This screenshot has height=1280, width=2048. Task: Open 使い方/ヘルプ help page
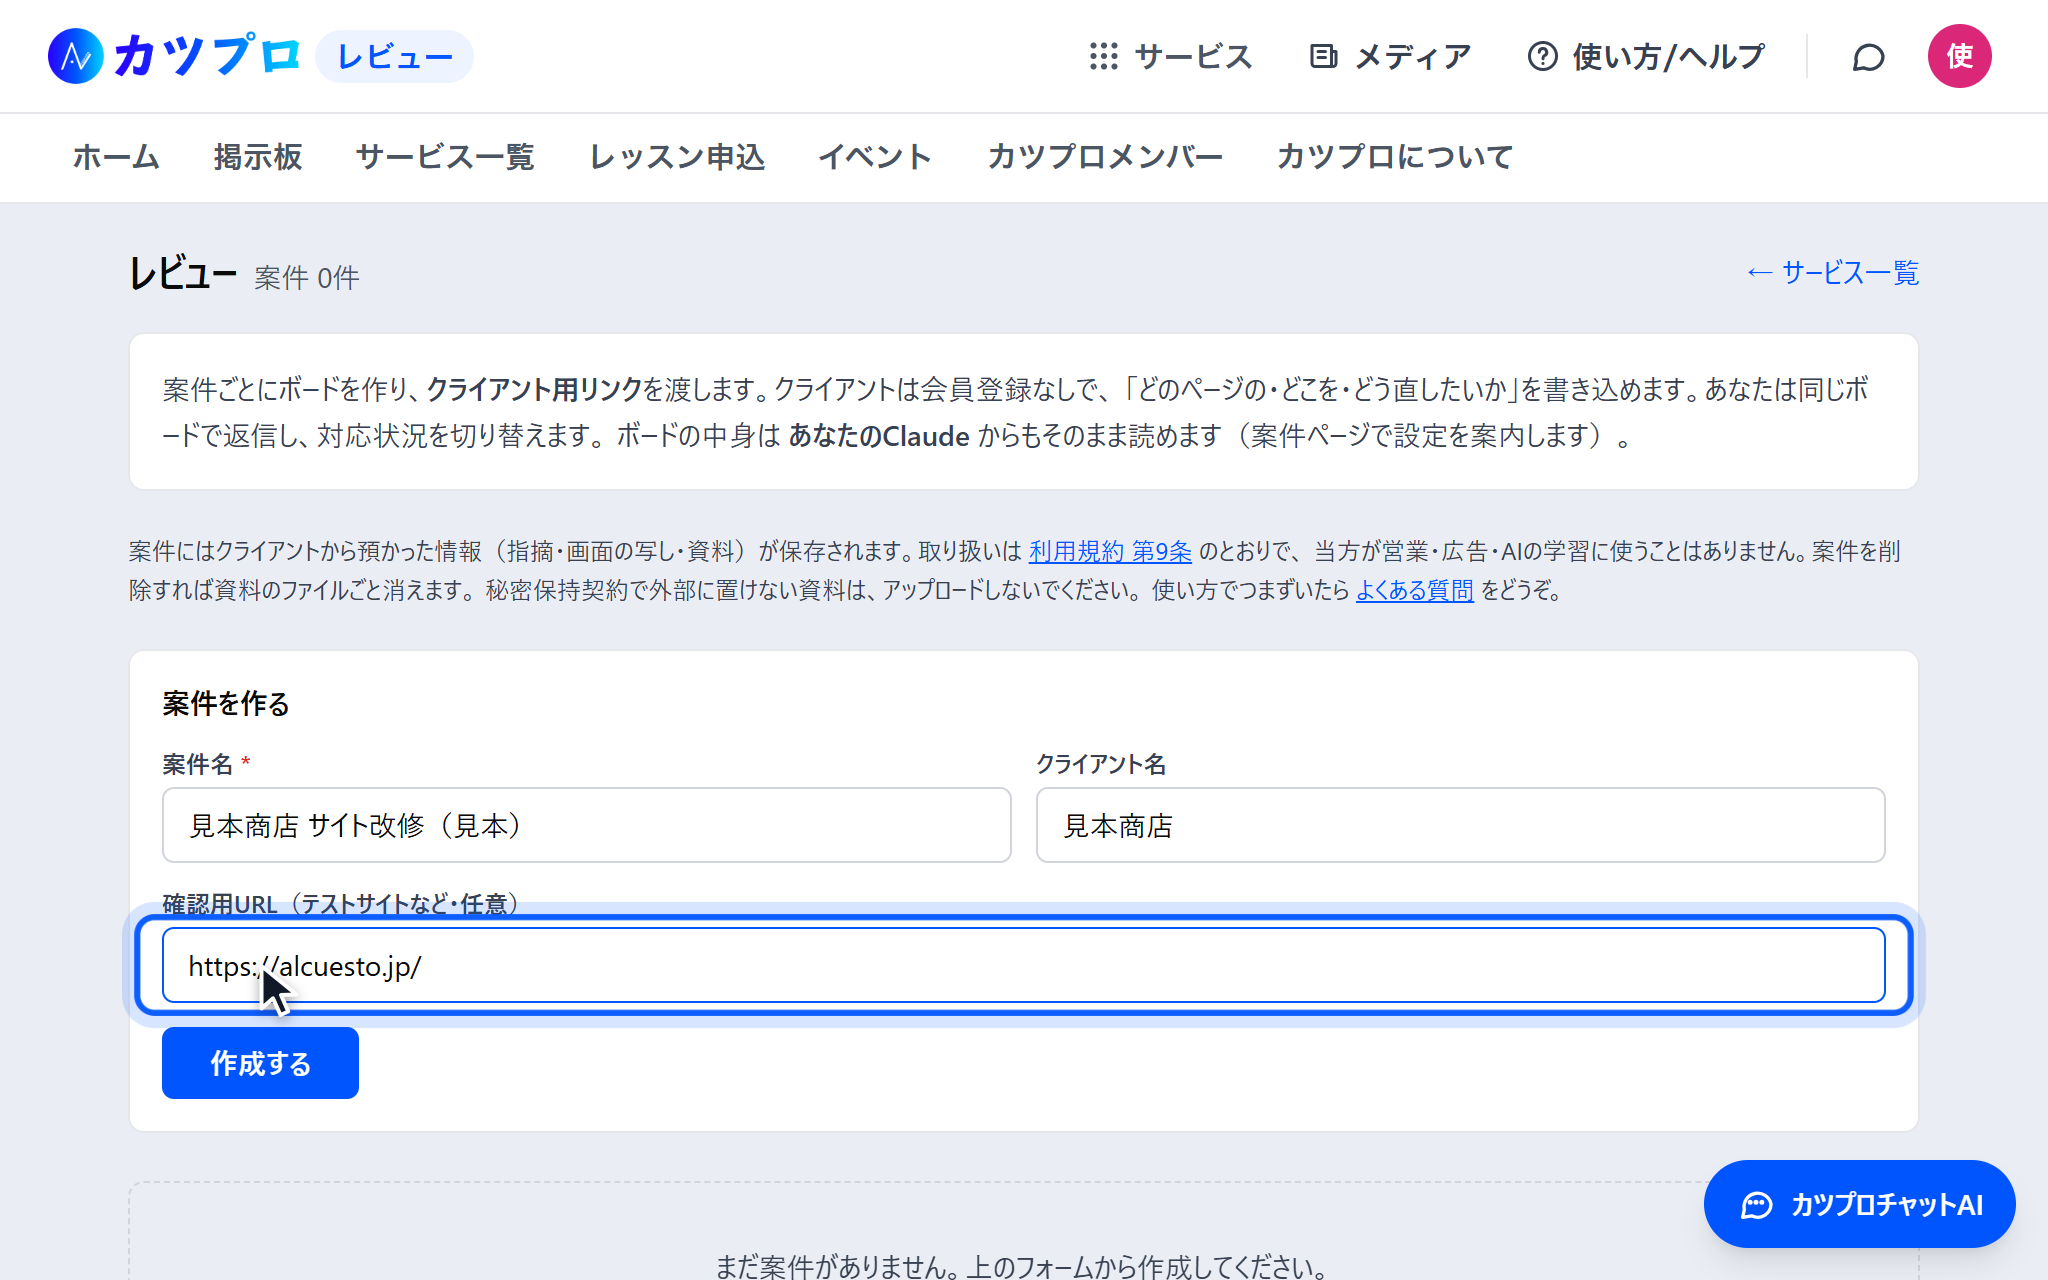(x=1646, y=57)
